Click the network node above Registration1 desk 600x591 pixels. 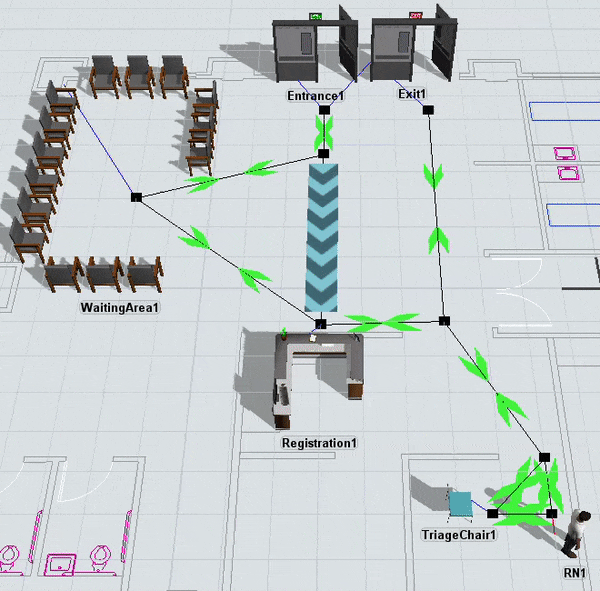pos(320,324)
